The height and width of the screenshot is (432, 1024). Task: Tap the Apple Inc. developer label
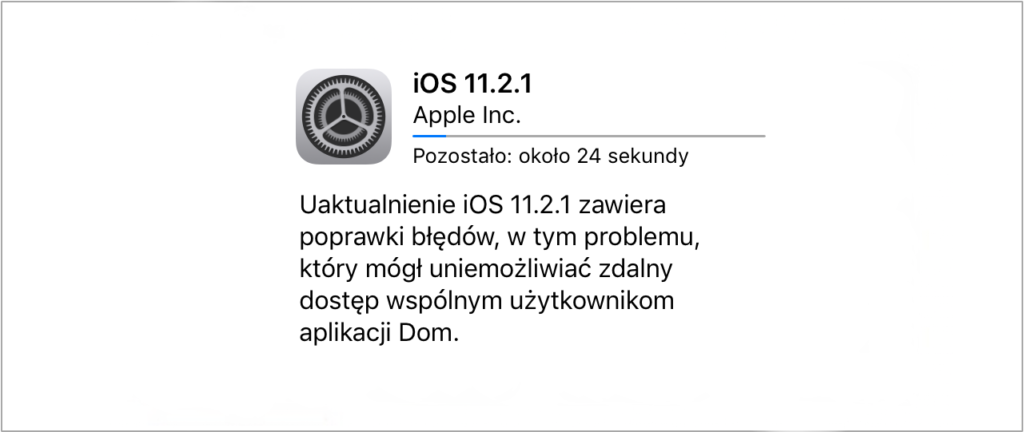pyautogui.click(x=467, y=116)
